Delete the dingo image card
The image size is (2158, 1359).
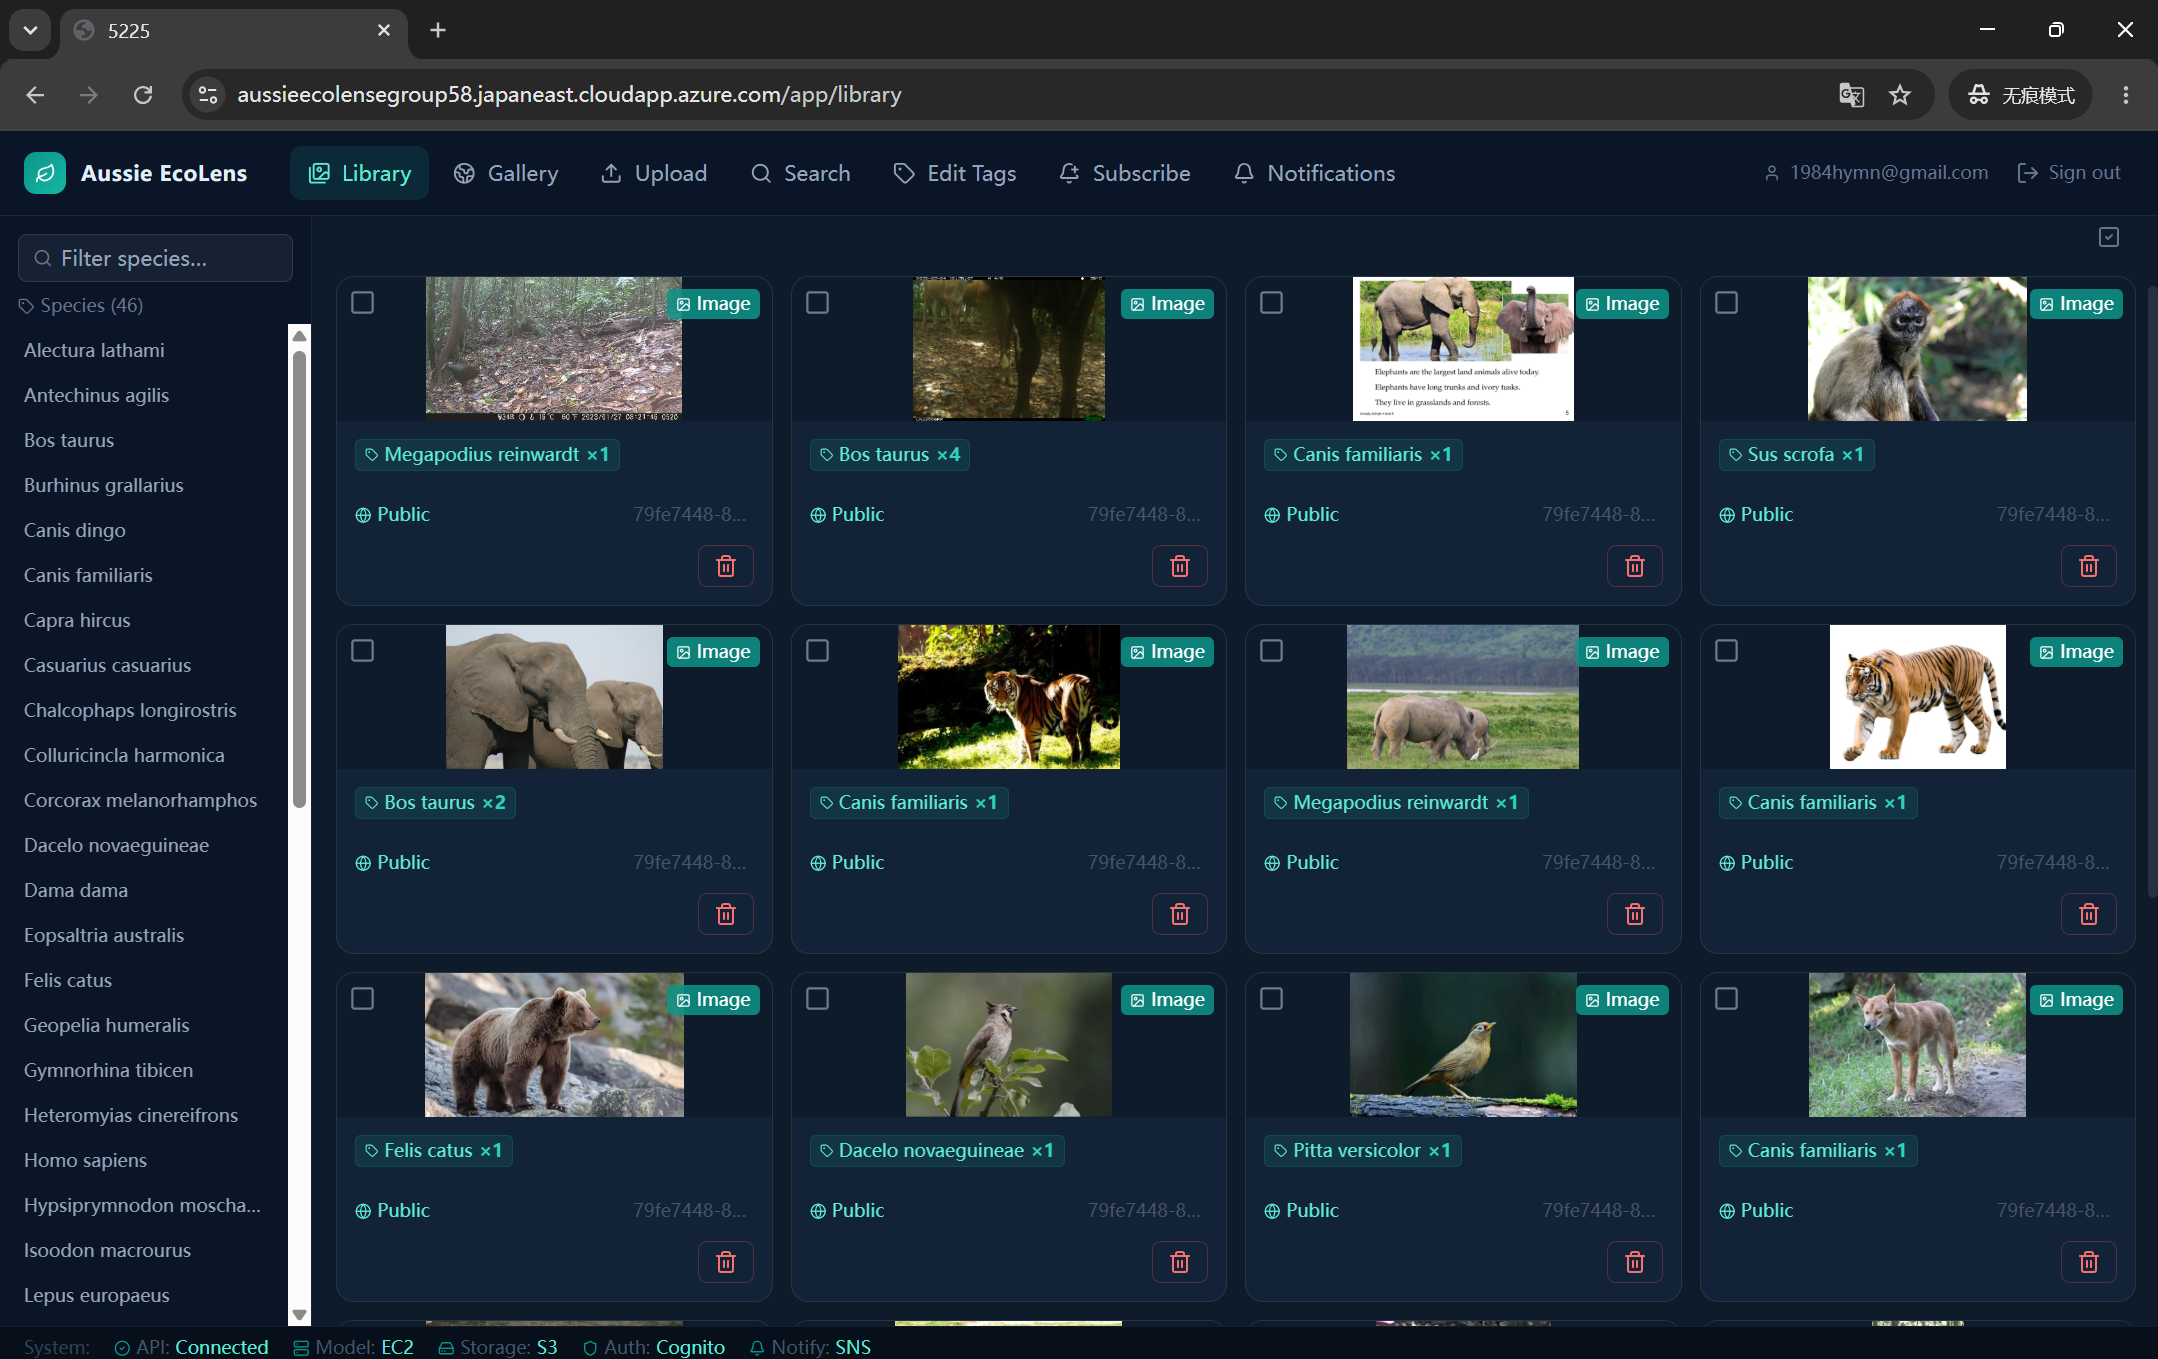click(2089, 1262)
